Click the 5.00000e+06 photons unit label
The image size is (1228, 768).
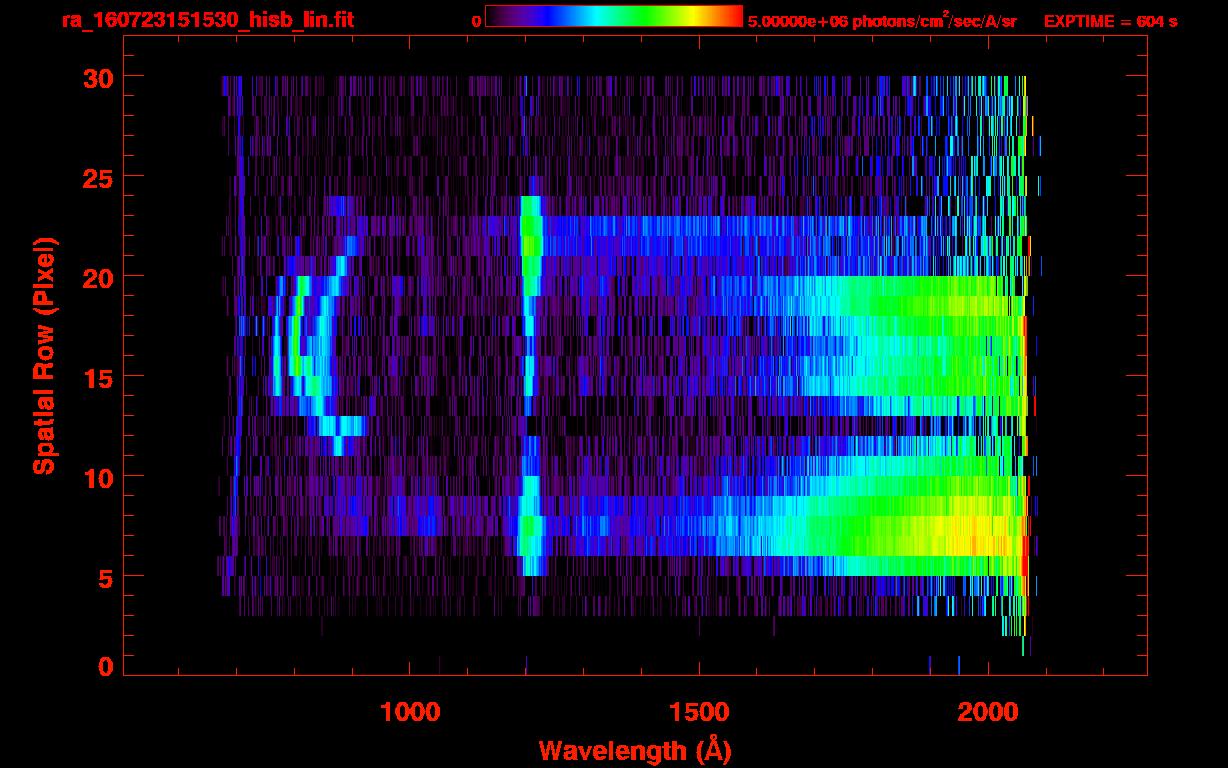[x=882, y=21]
